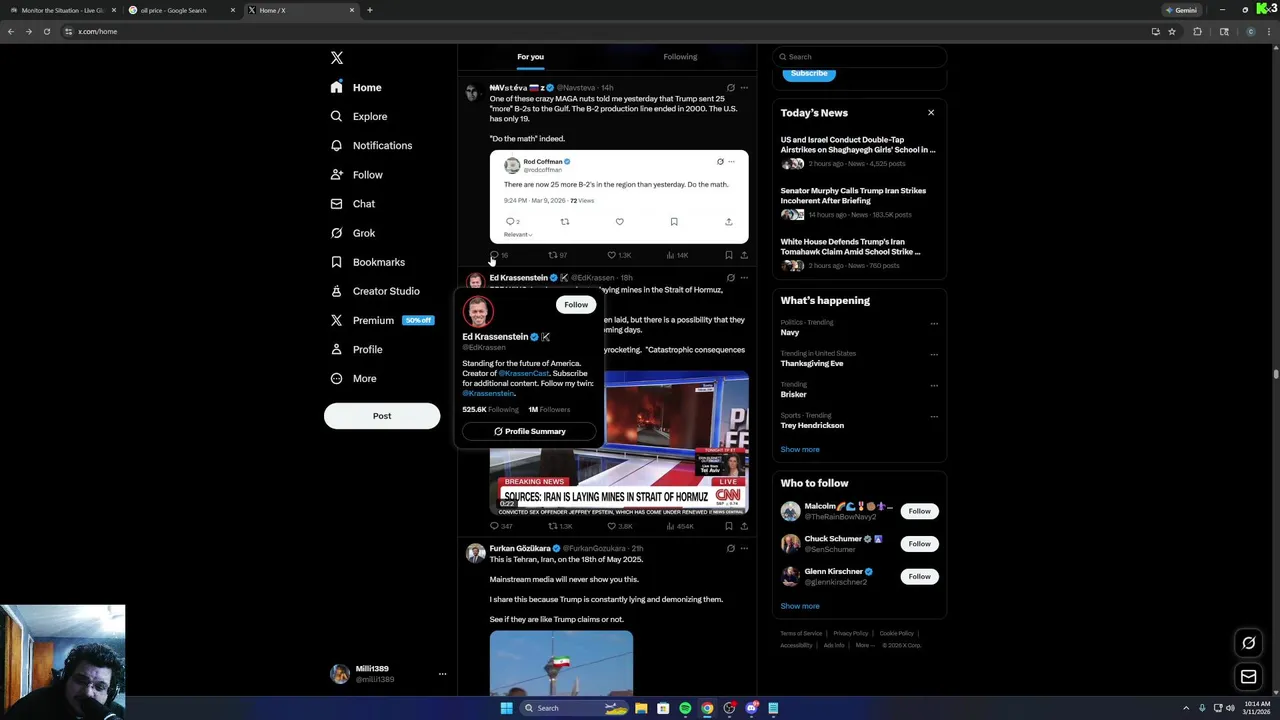The image size is (1280, 720).
Task: Switch to the For you tab
Action: [x=530, y=57]
